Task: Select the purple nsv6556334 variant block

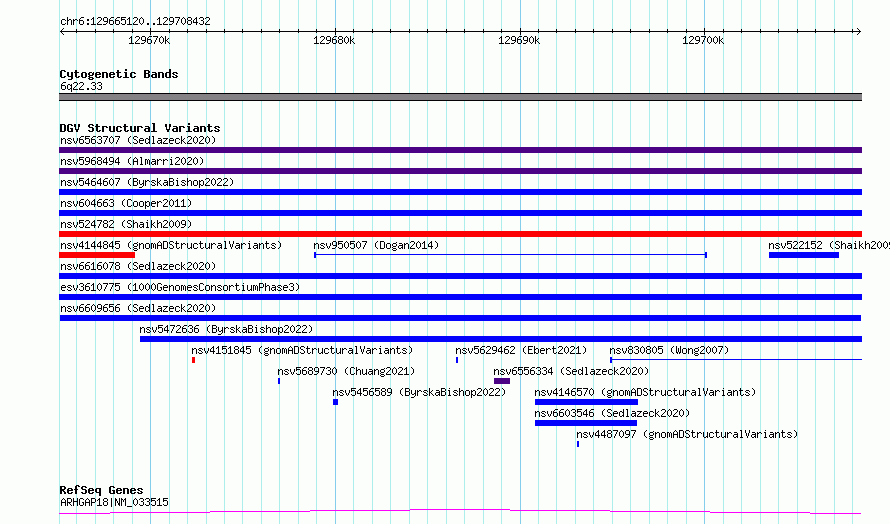Action: [502, 381]
